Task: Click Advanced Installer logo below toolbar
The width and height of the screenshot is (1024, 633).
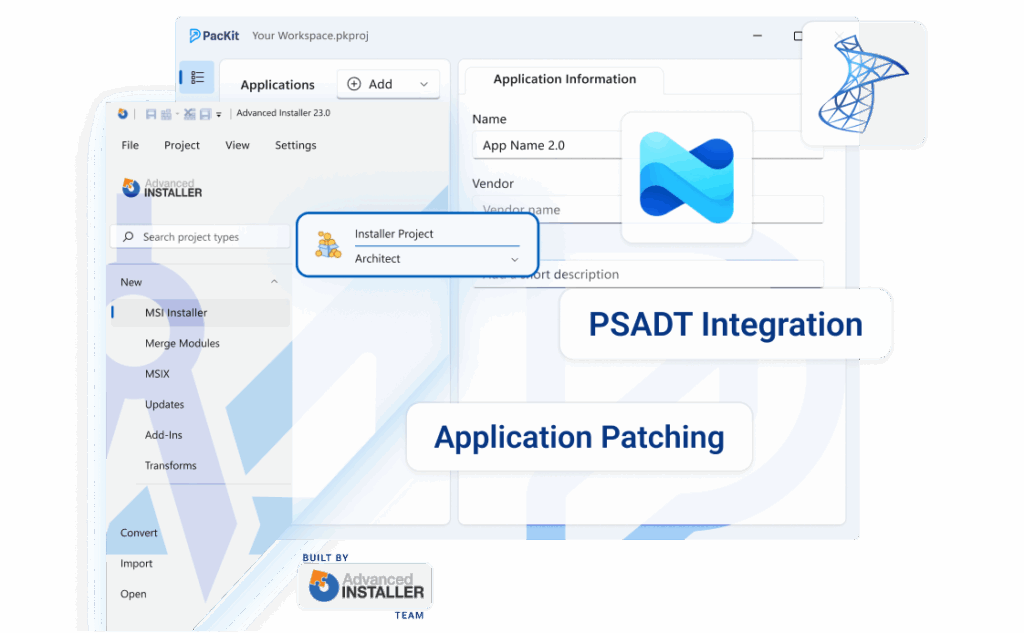Action: click(x=162, y=188)
